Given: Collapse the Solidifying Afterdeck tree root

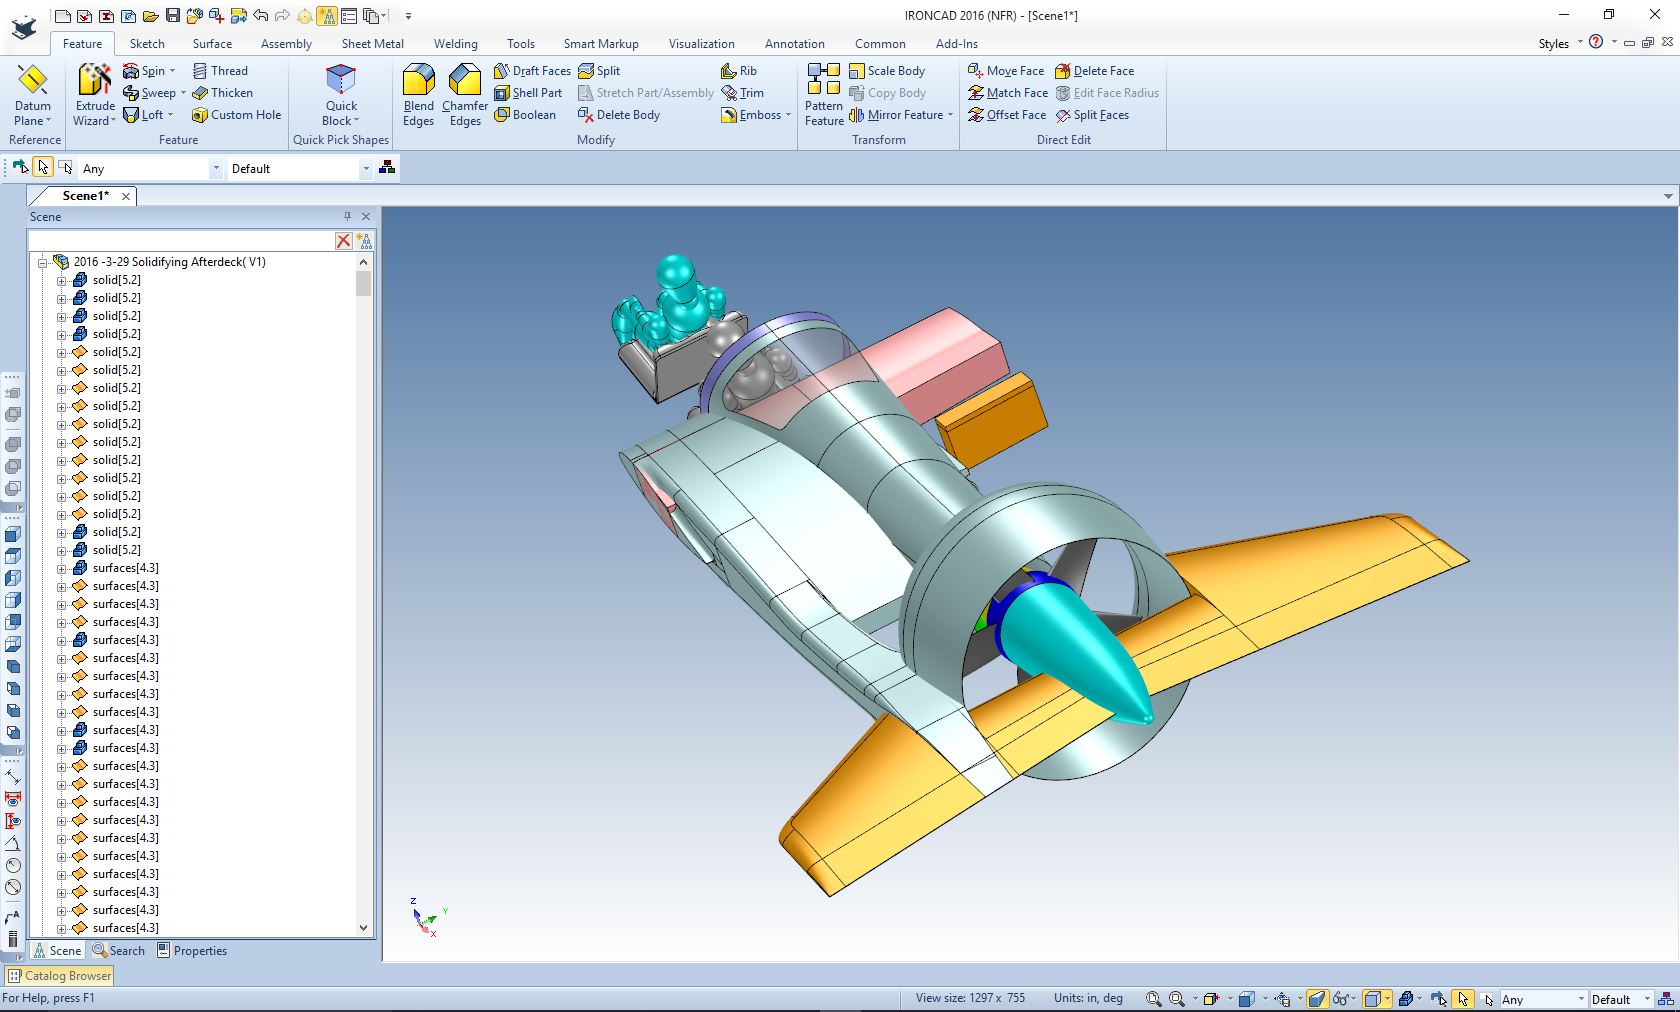Looking at the screenshot, I should tap(43, 262).
